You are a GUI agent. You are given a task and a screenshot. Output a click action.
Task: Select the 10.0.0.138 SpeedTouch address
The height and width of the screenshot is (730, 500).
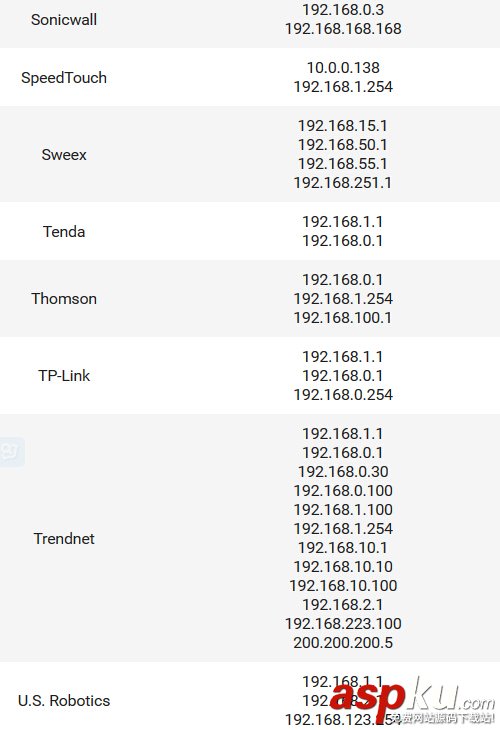pos(343,68)
